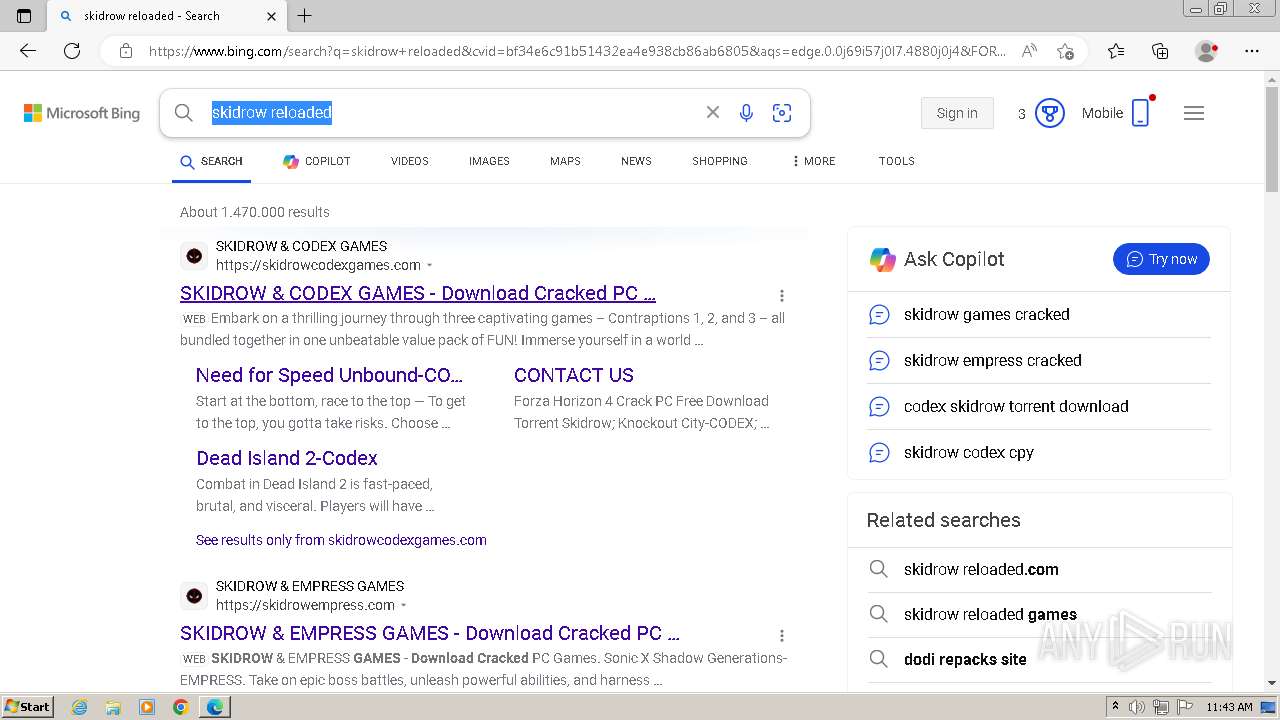Search by voice microphone icon
This screenshot has height=720, width=1280.
coord(746,113)
